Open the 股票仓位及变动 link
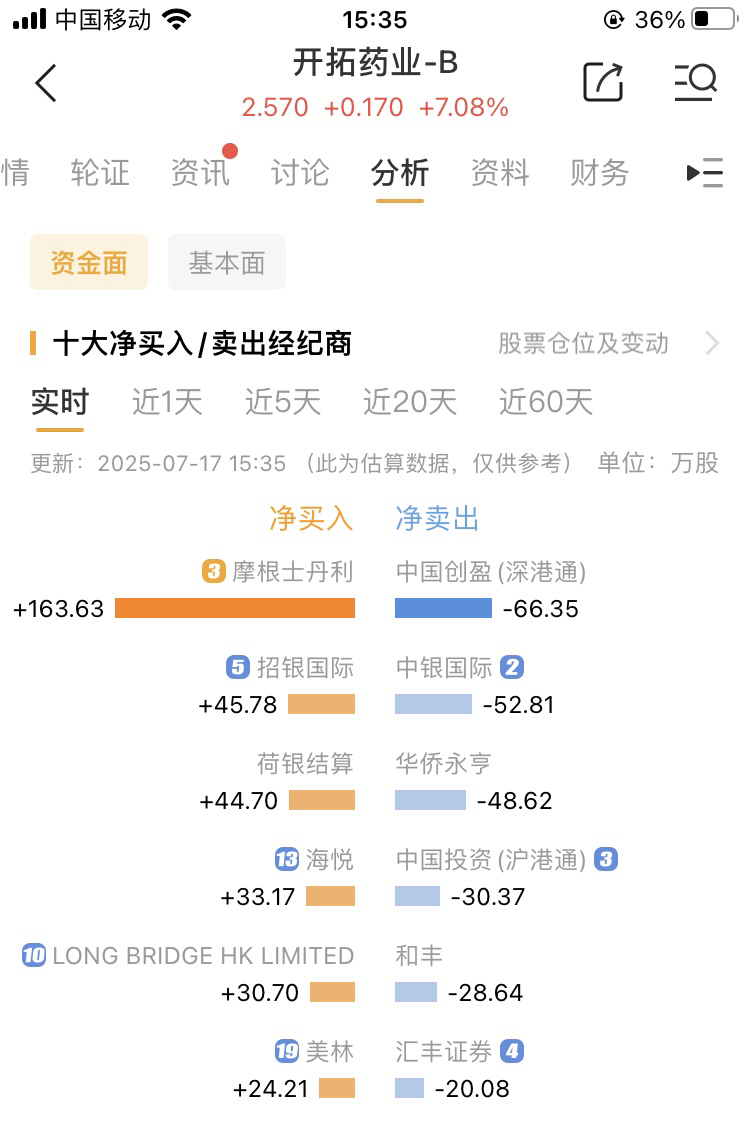Image resolution: width=750 pixels, height=1123 pixels. (x=583, y=344)
